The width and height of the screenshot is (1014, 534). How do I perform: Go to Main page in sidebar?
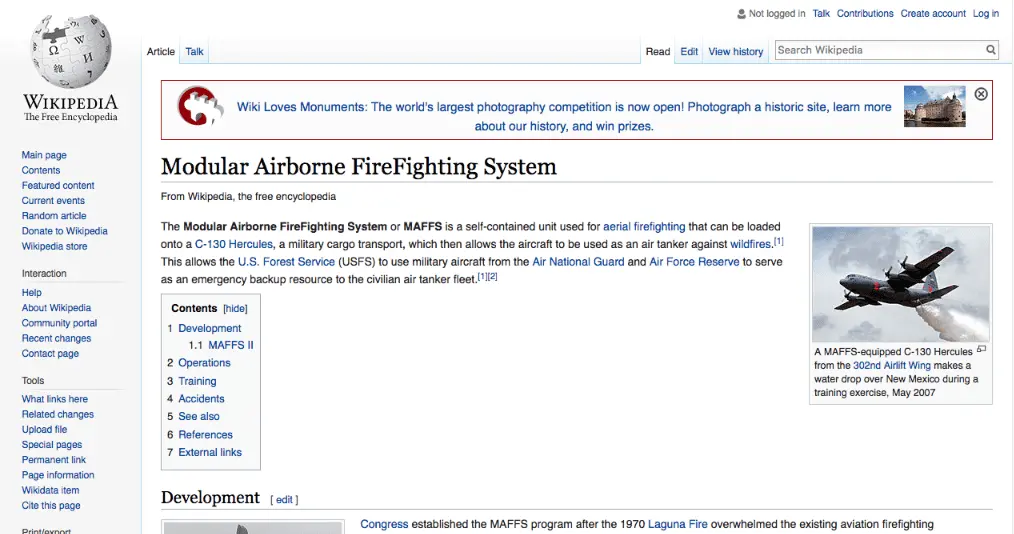44,155
